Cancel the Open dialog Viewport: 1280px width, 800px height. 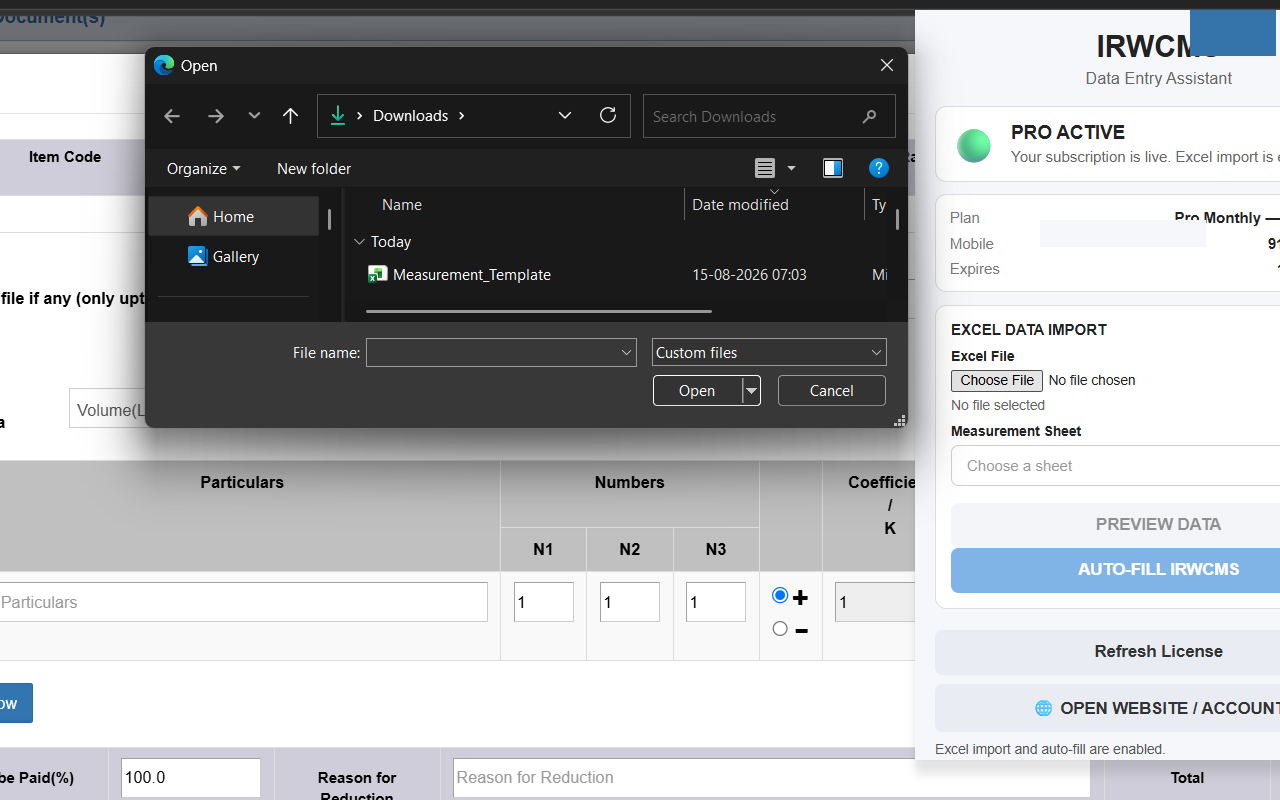832,391
